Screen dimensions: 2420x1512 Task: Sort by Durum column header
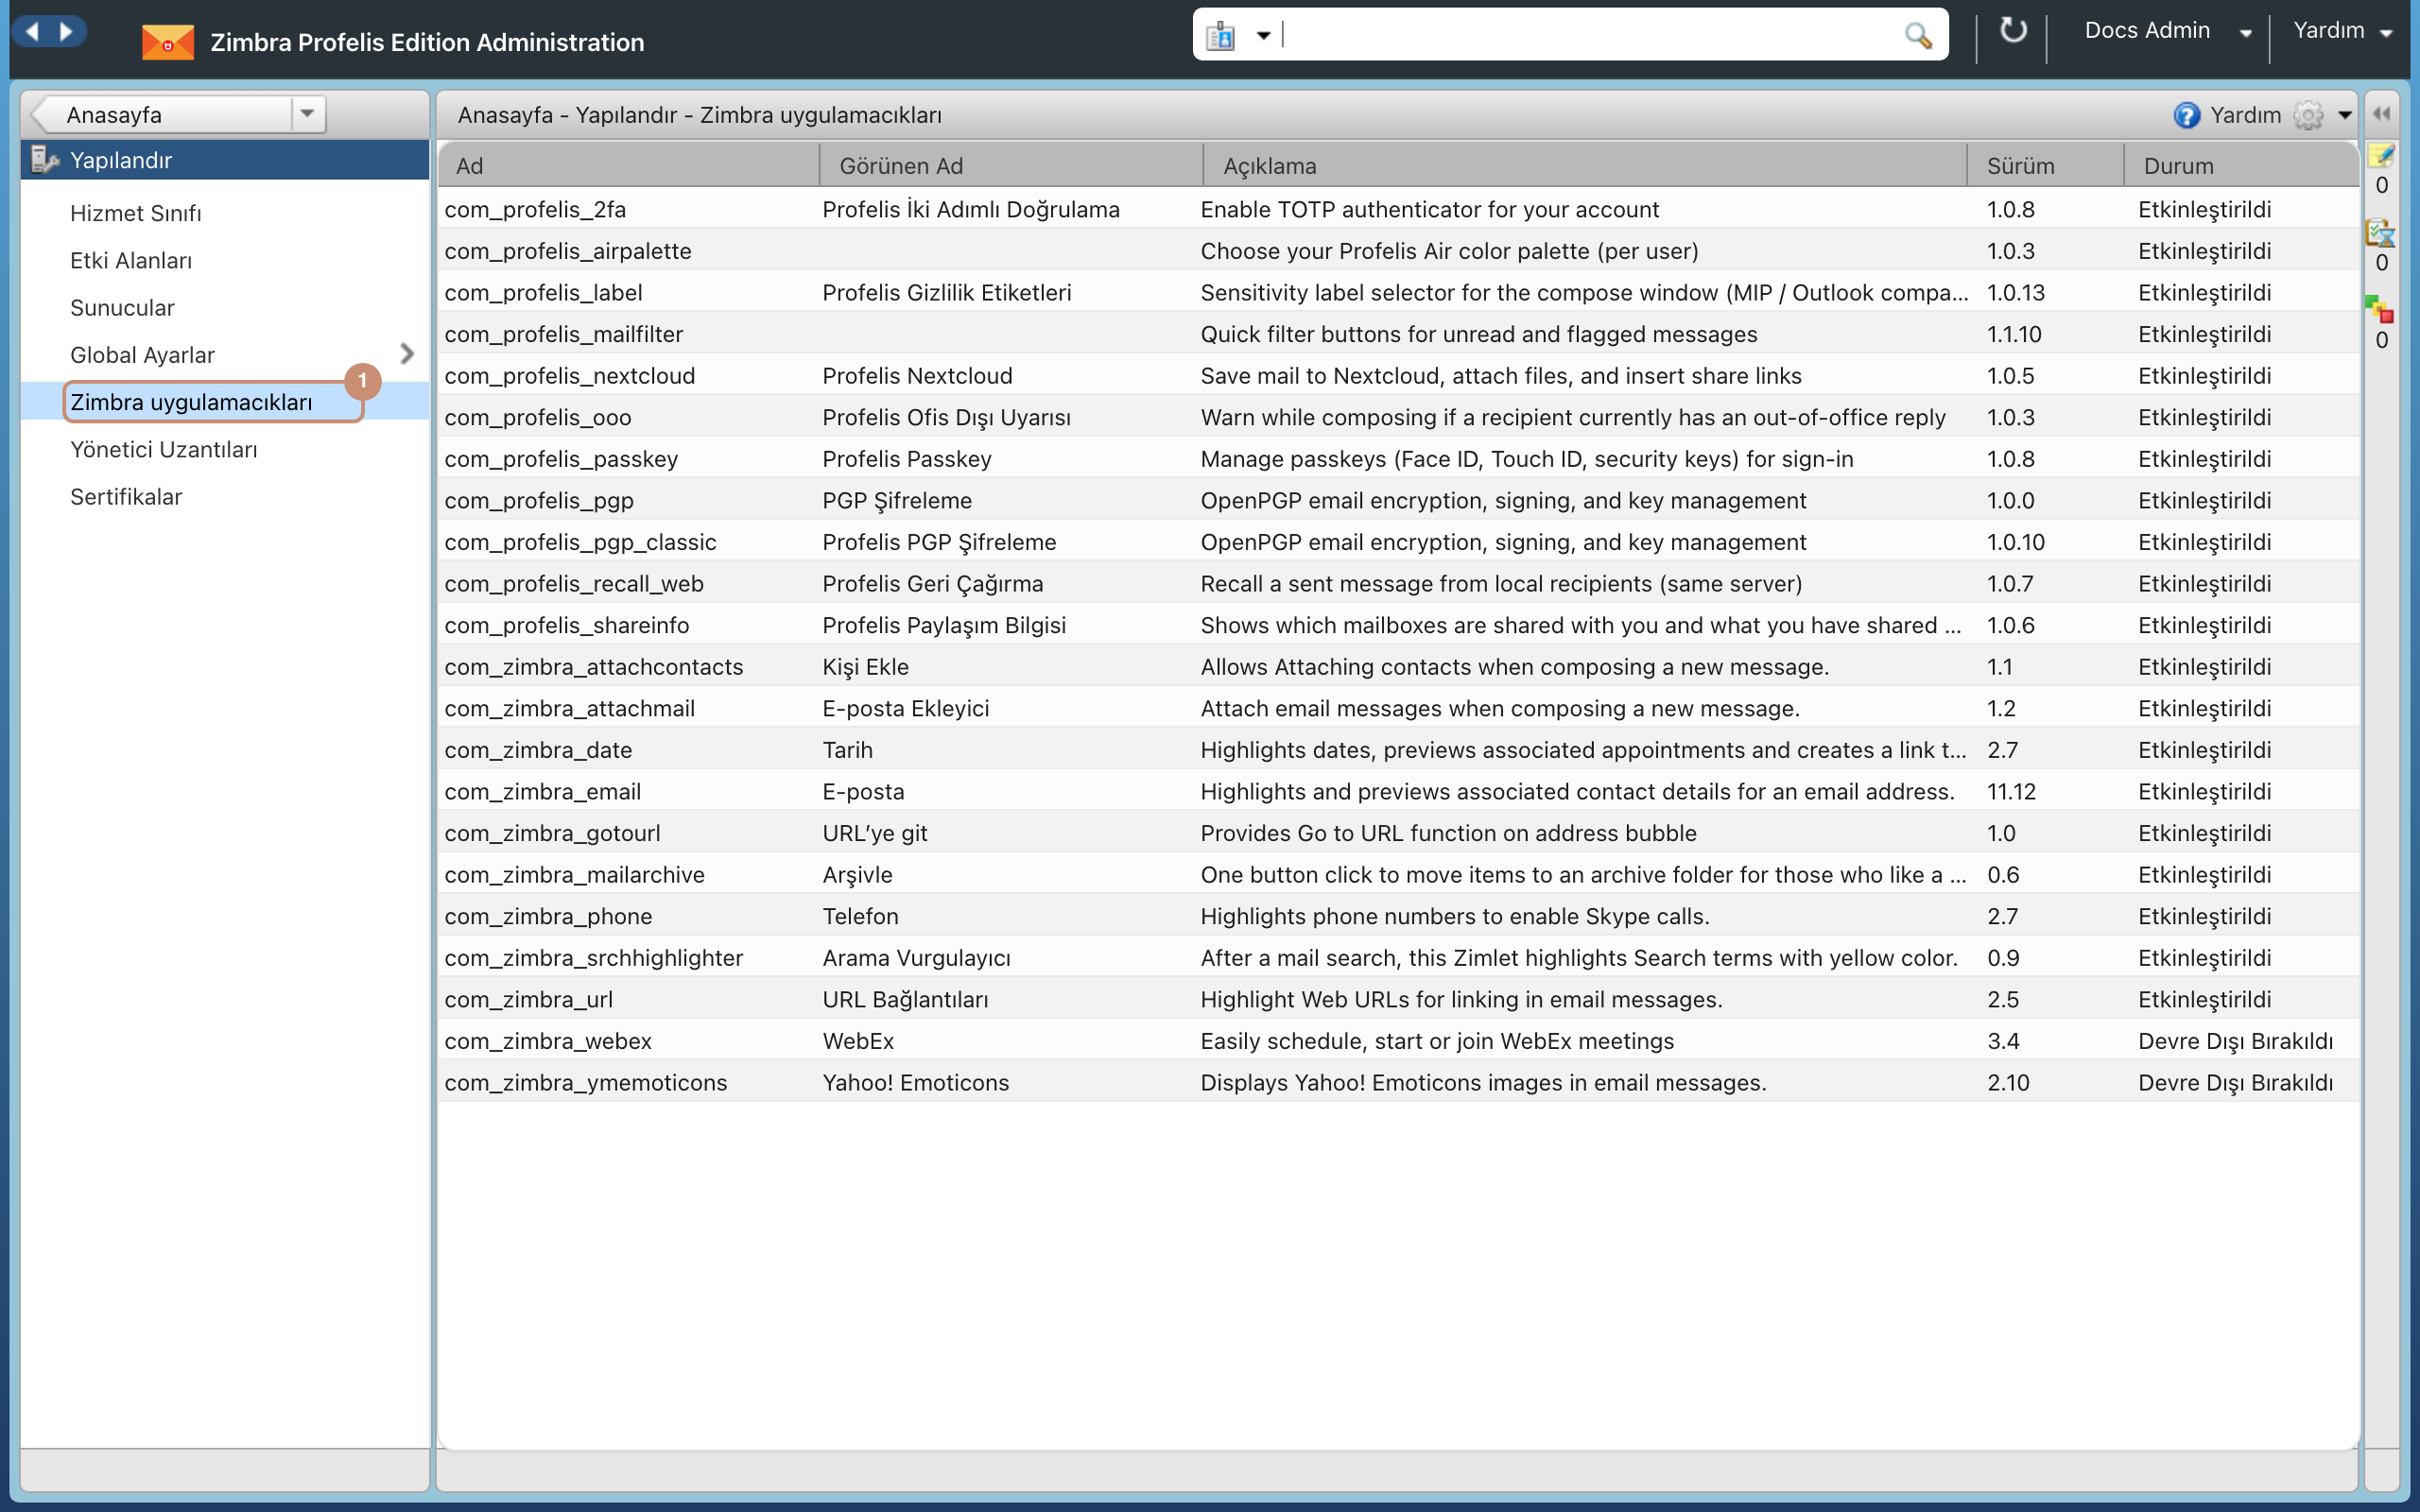tap(2241, 166)
